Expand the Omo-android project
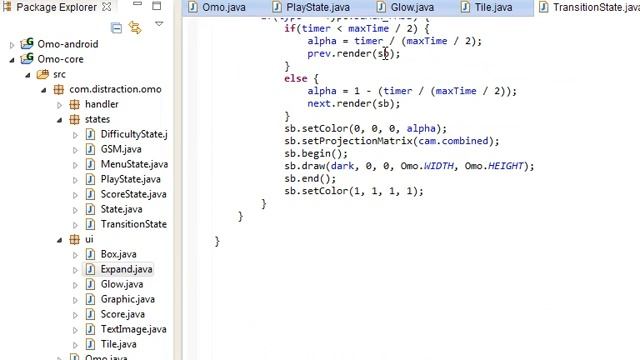The width and height of the screenshot is (640, 360). pyautogui.click(x=12, y=44)
